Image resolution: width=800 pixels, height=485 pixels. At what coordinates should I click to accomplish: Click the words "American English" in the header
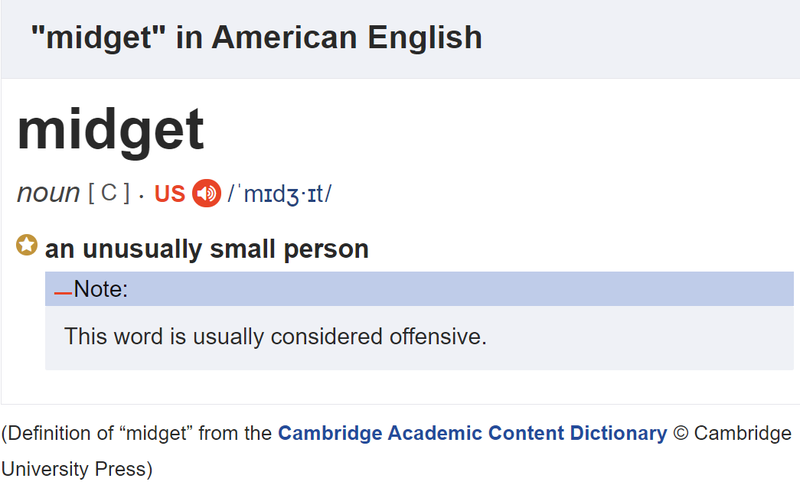pos(347,38)
